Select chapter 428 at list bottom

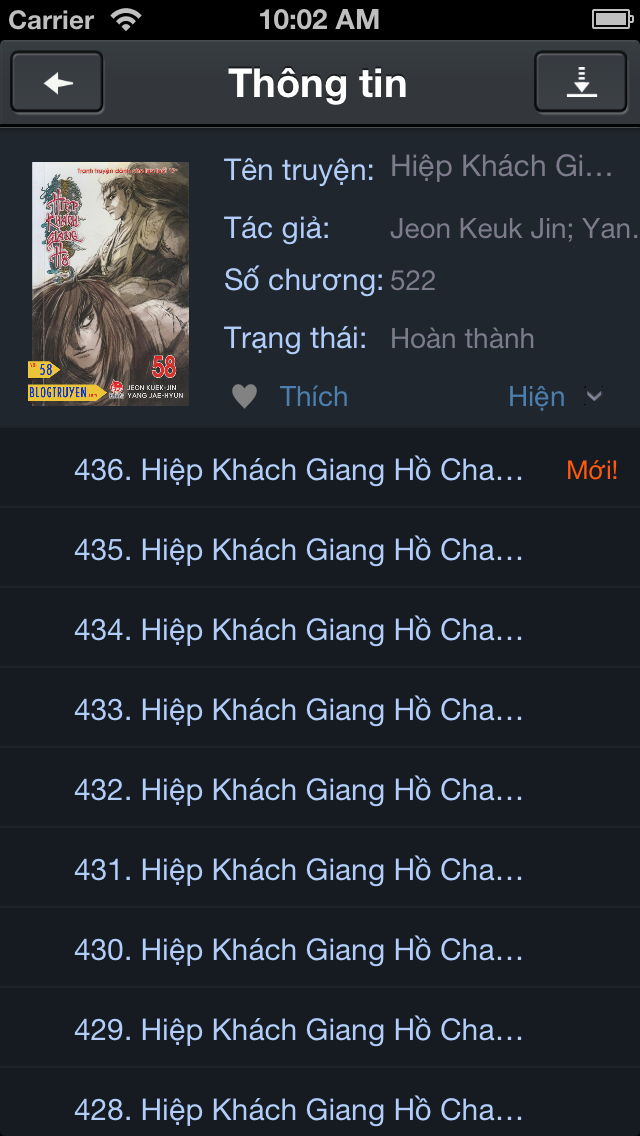320,1103
